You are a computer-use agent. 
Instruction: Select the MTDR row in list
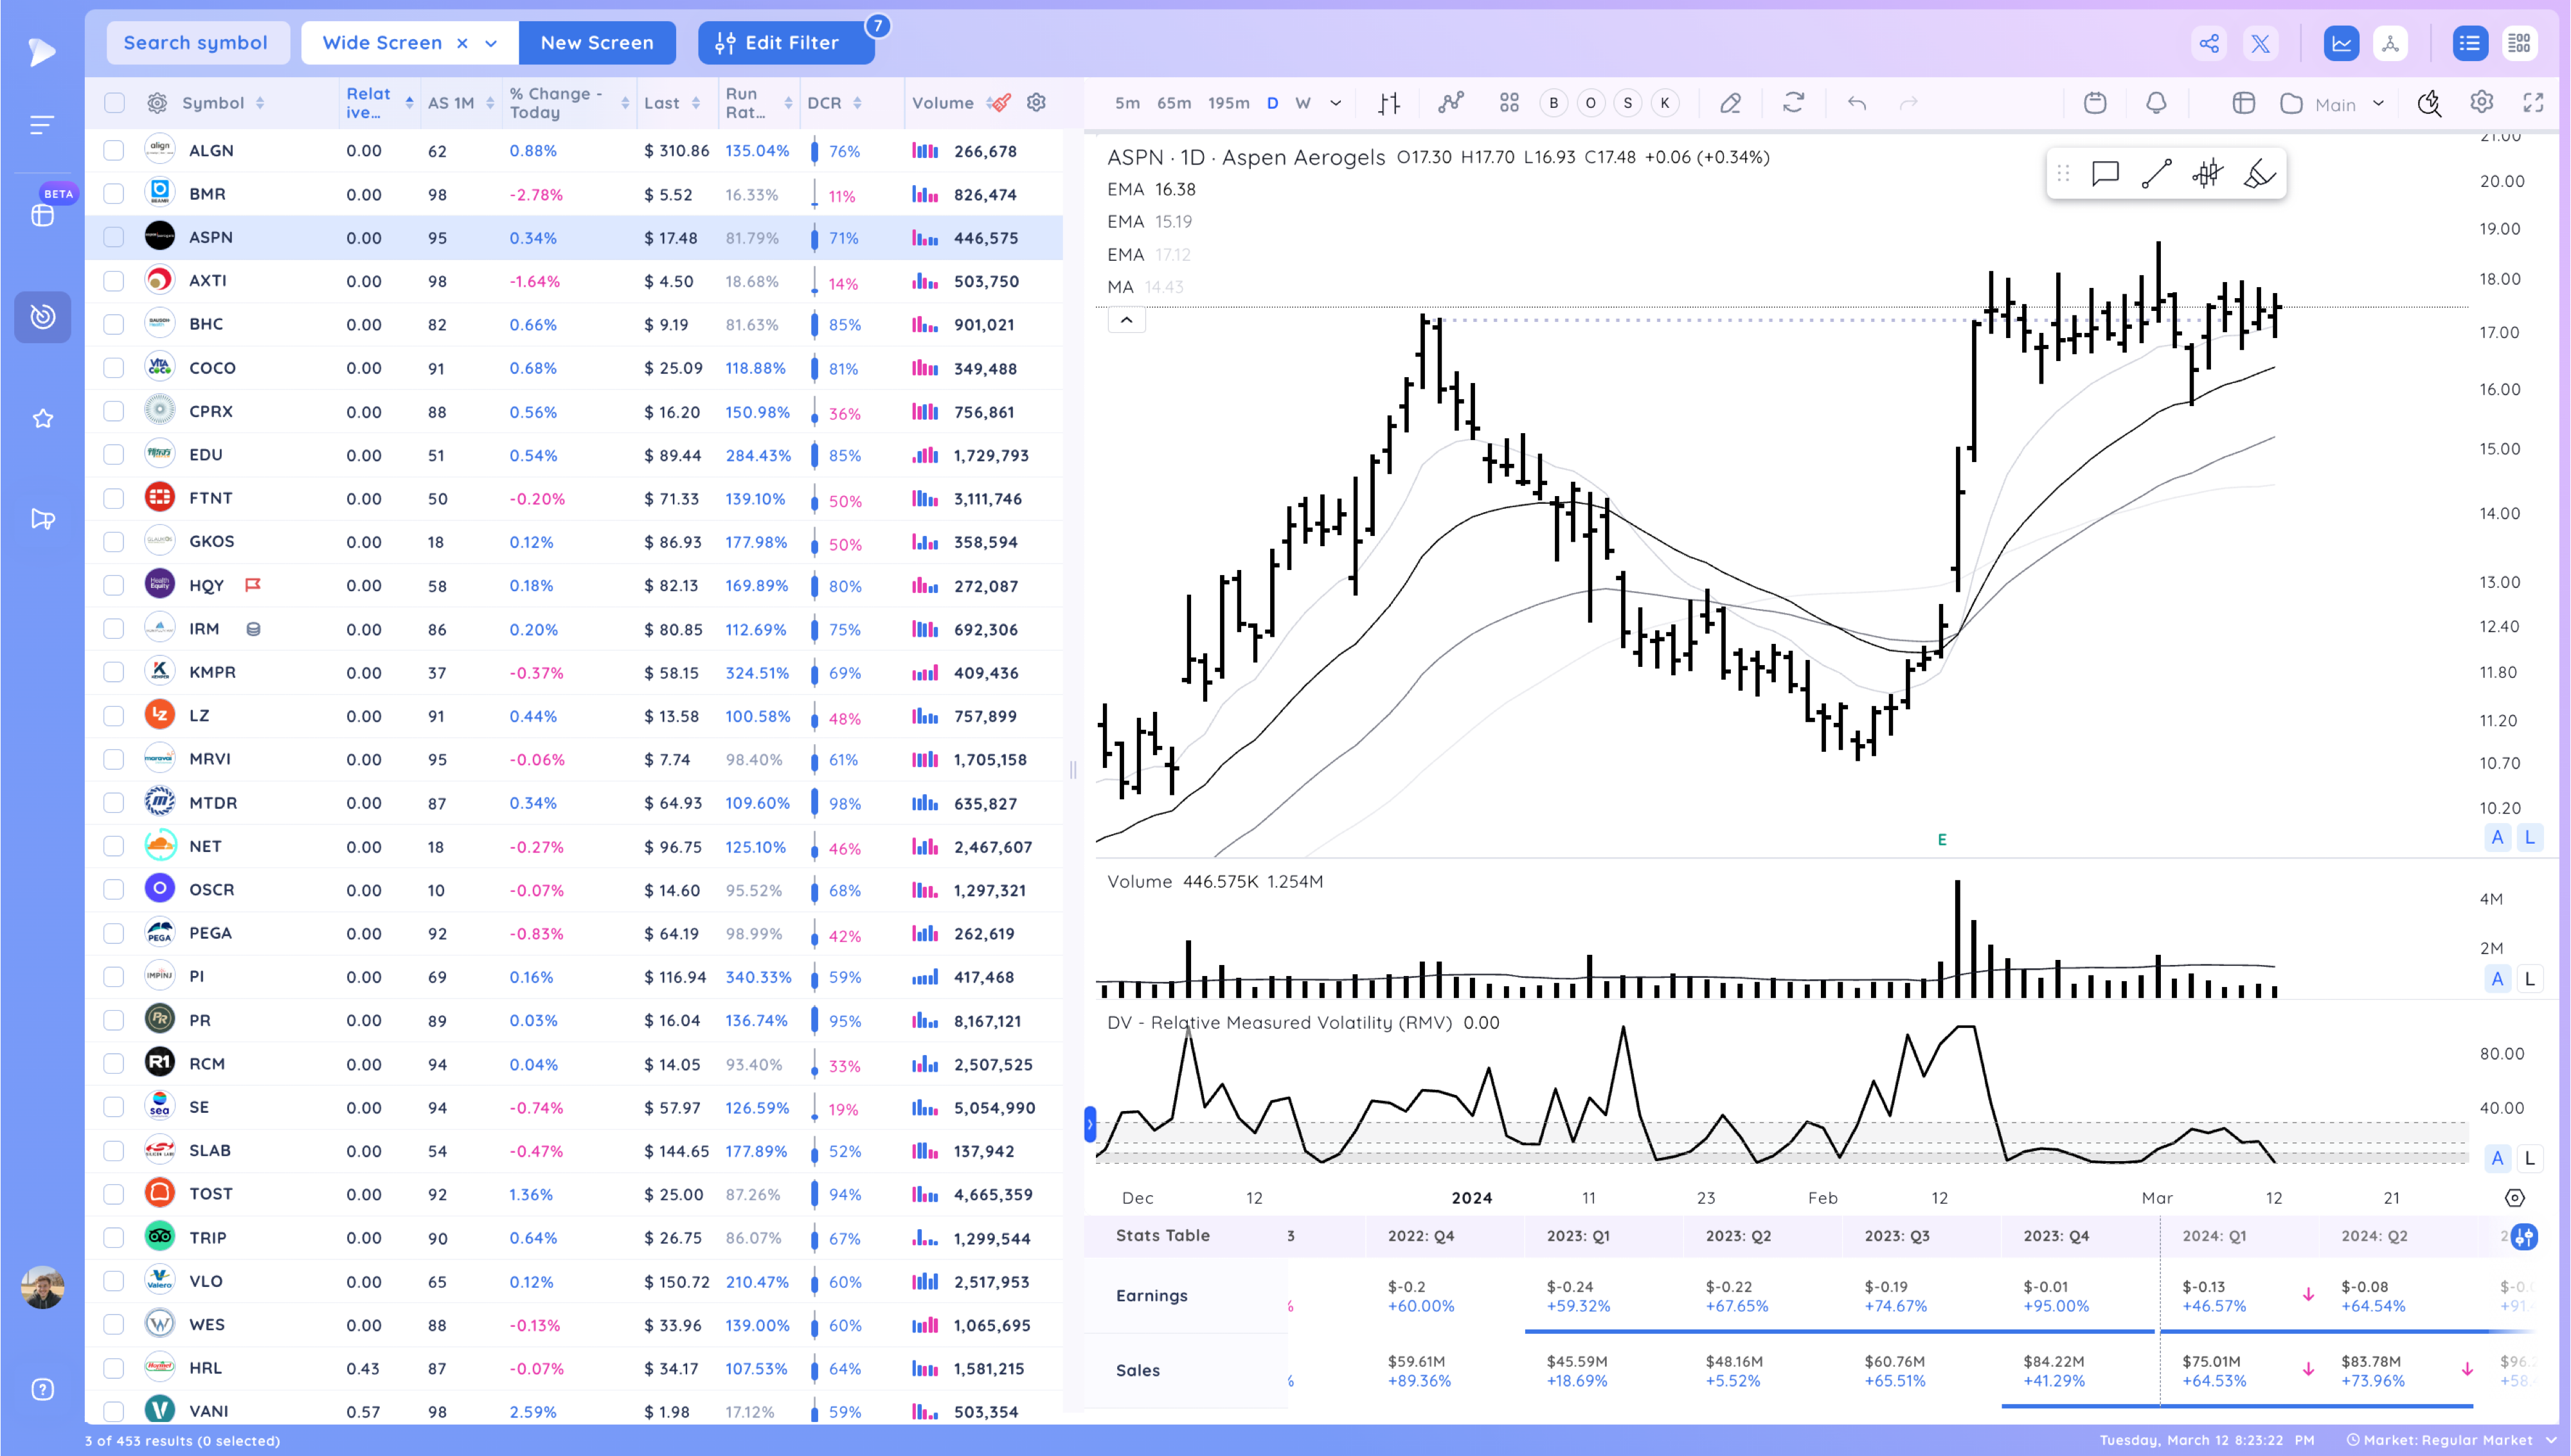[574, 803]
